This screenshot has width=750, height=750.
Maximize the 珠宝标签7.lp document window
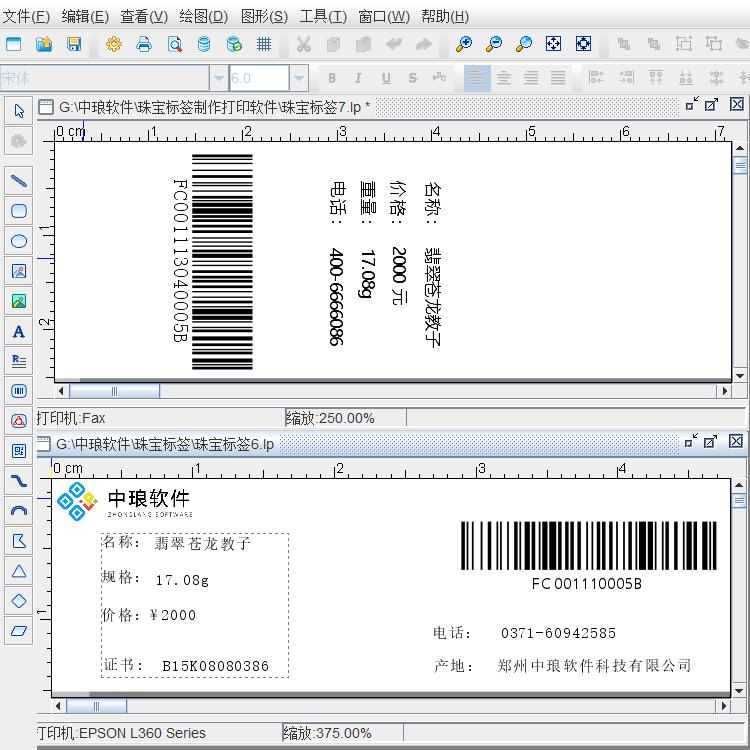(711, 105)
